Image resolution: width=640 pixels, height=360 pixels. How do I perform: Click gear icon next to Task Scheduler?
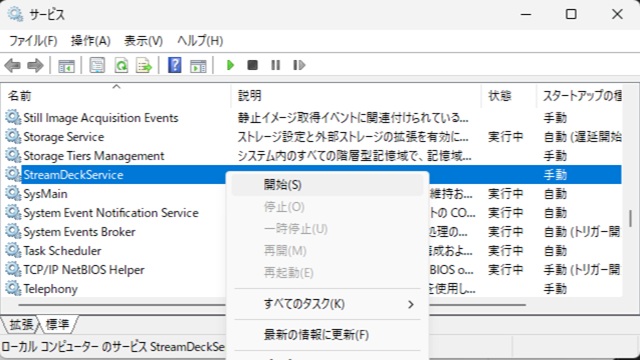click(13, 251)
